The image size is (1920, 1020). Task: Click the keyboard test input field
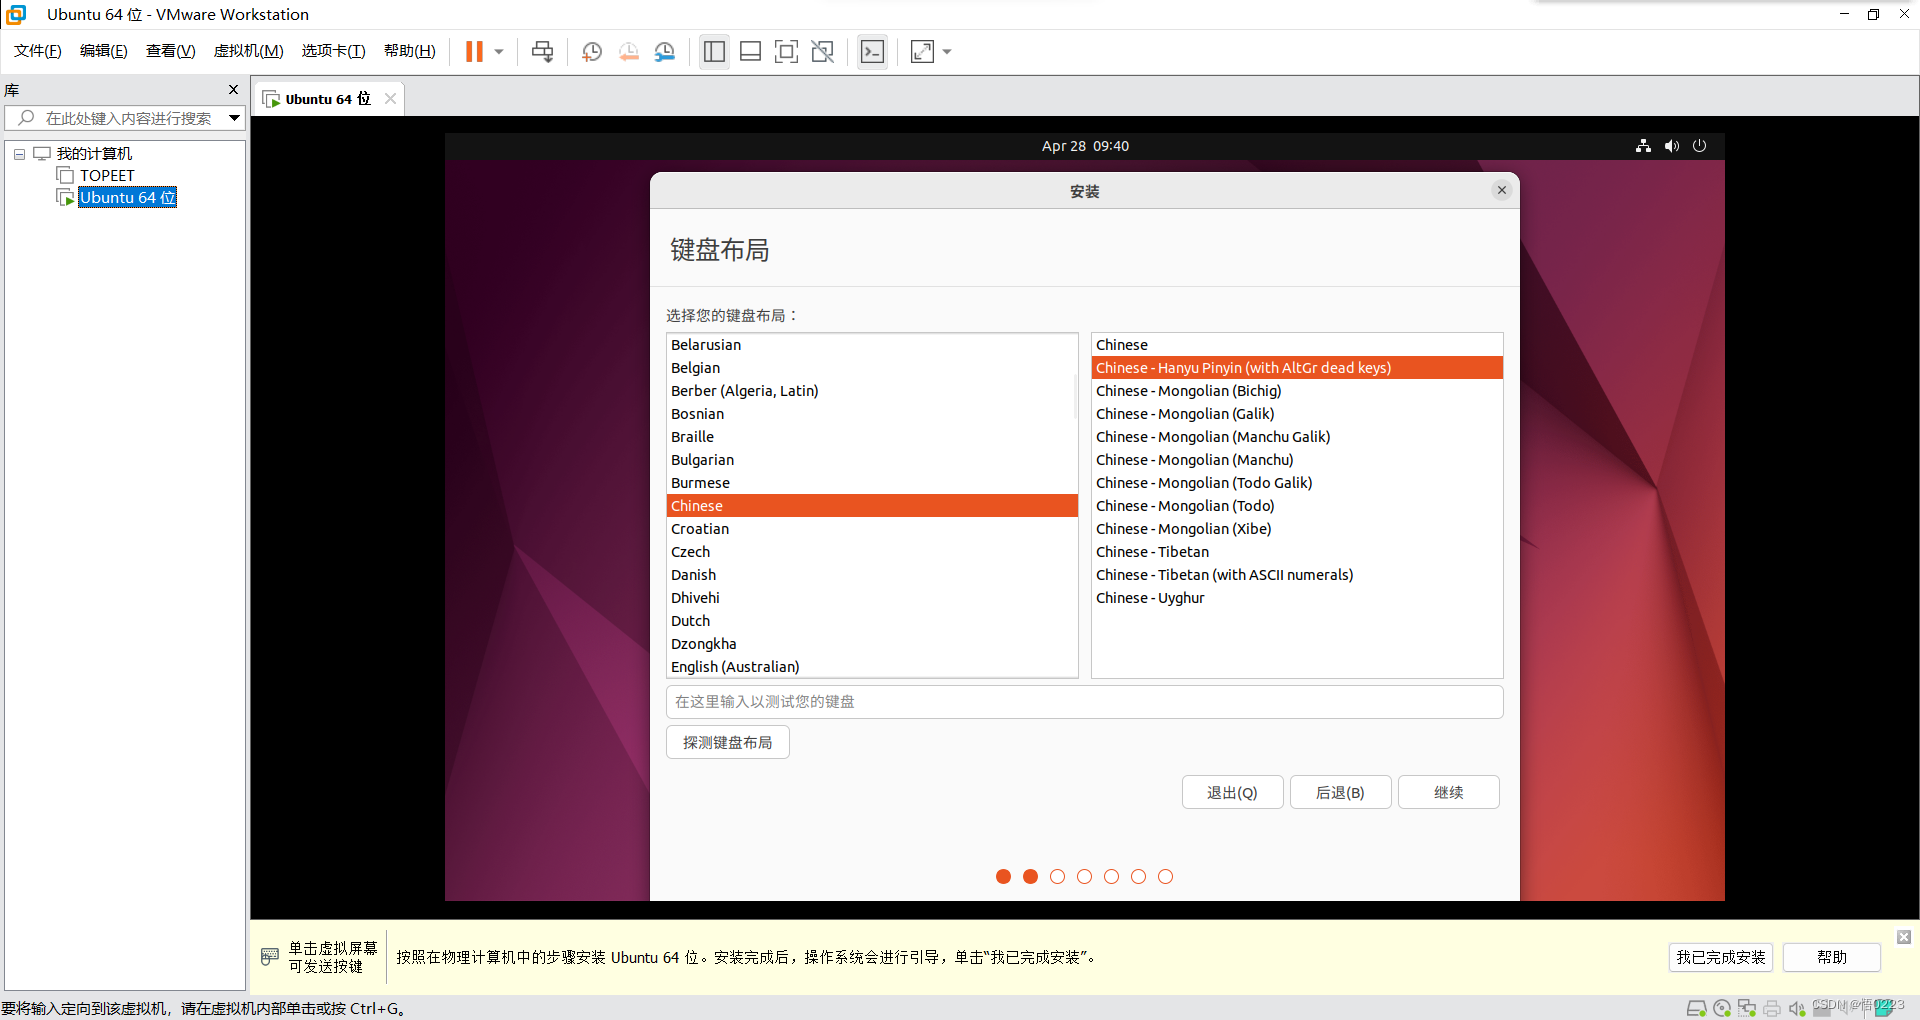point(1085,702)
